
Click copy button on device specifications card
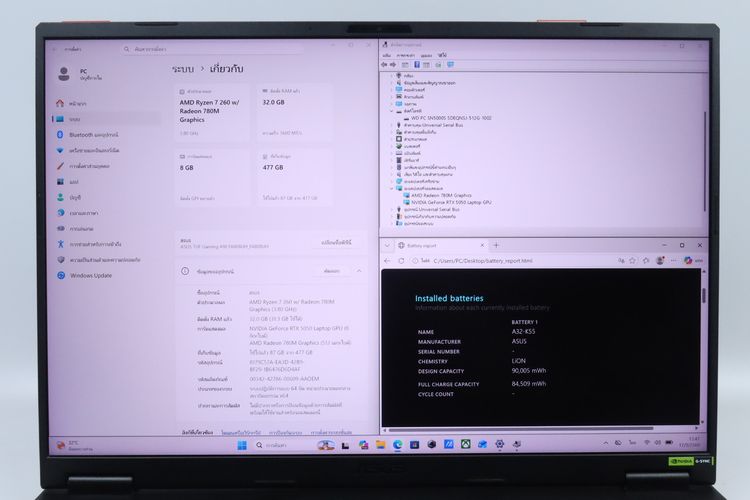[x=331, y=271]
